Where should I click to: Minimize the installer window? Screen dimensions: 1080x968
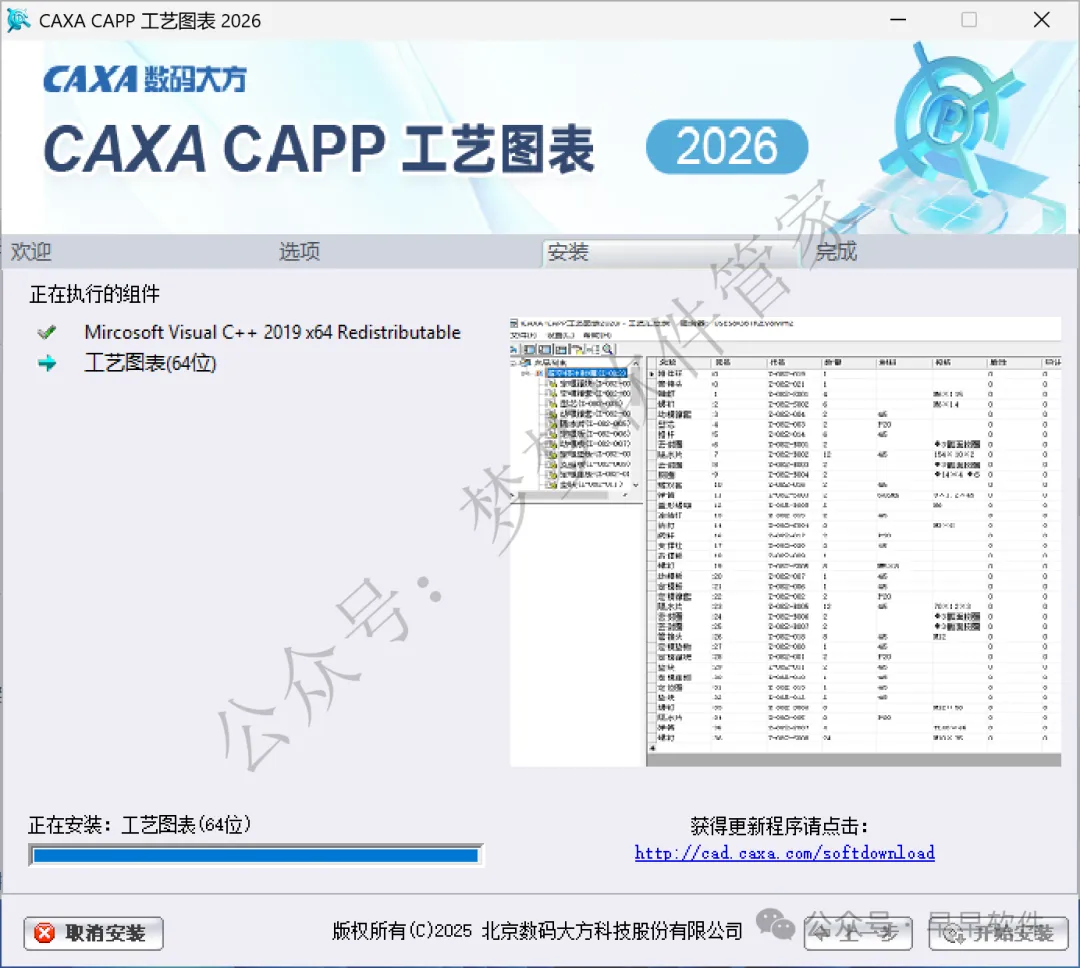tap(898, 20)
